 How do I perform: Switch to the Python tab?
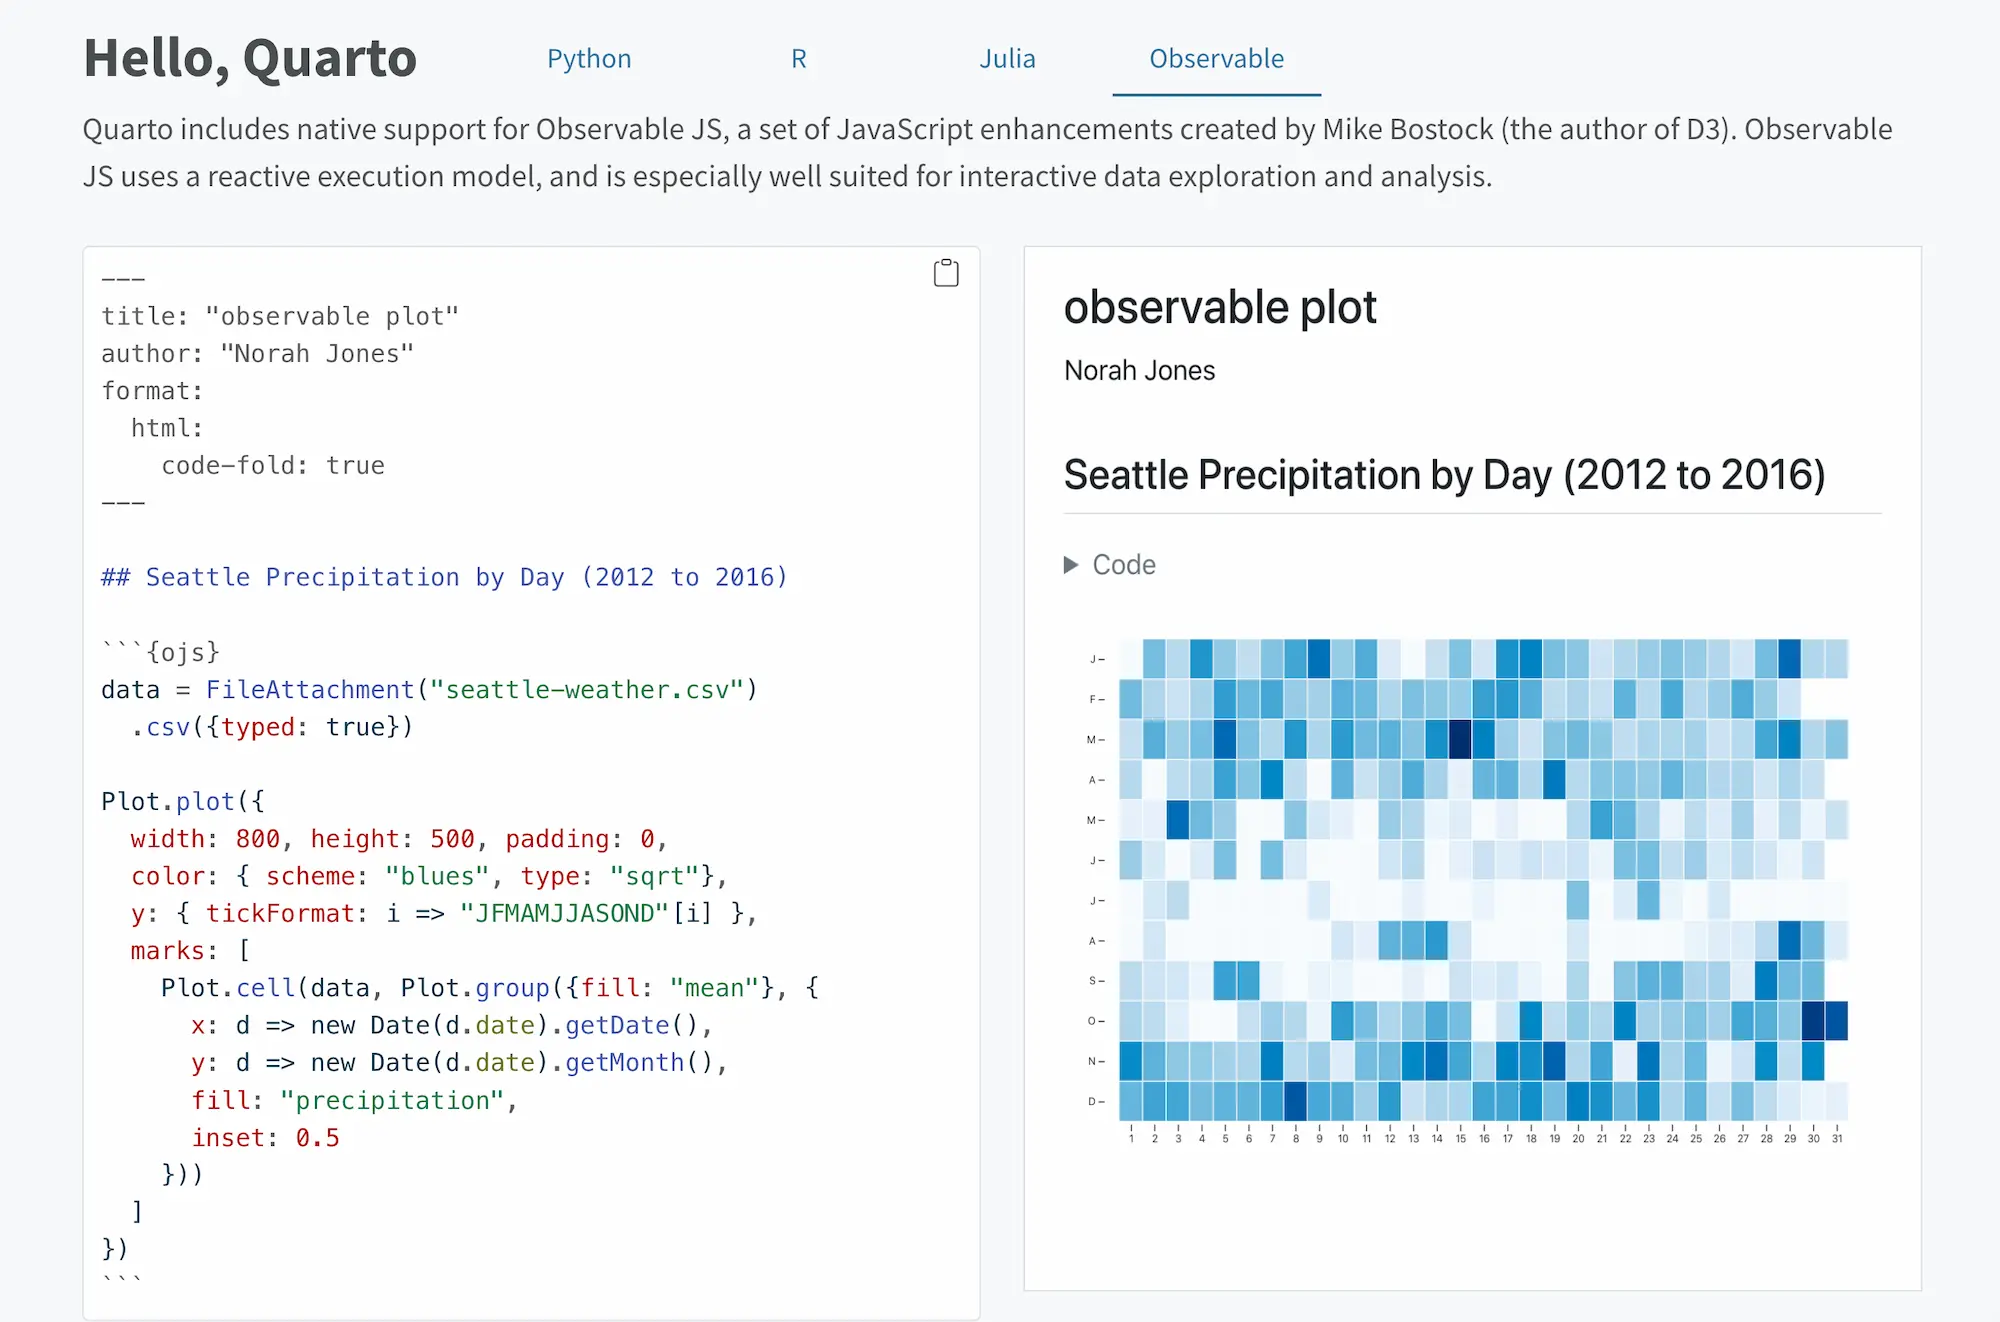(x=589, y=59)
